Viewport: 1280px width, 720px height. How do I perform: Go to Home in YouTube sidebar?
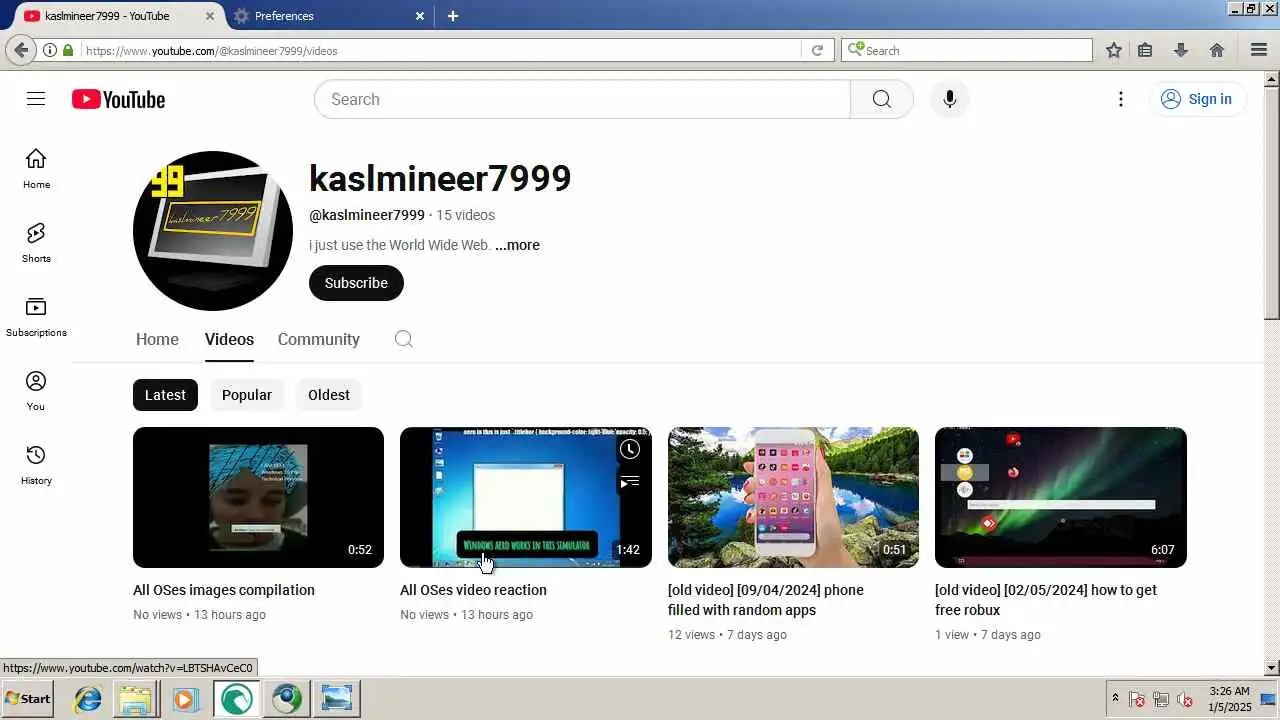36,169
